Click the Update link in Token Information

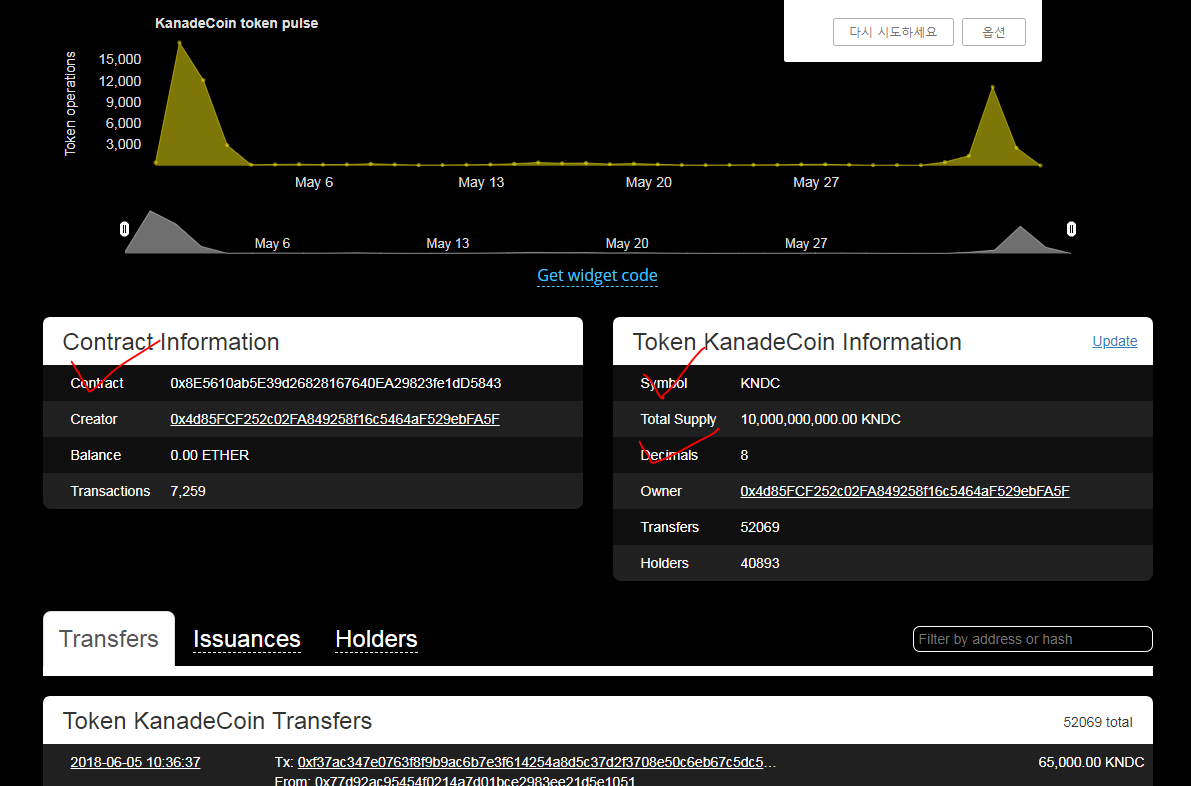tap(1114, 341)
